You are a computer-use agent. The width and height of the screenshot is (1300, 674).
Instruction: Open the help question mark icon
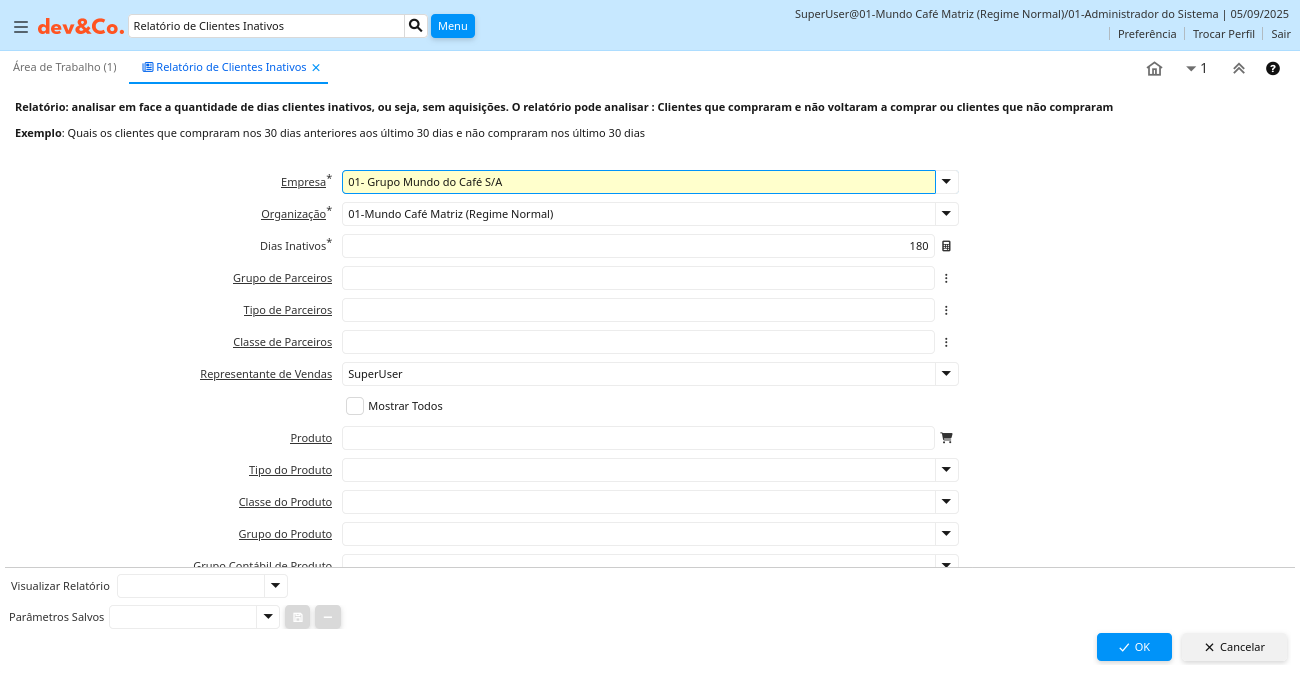point(1273,69)
